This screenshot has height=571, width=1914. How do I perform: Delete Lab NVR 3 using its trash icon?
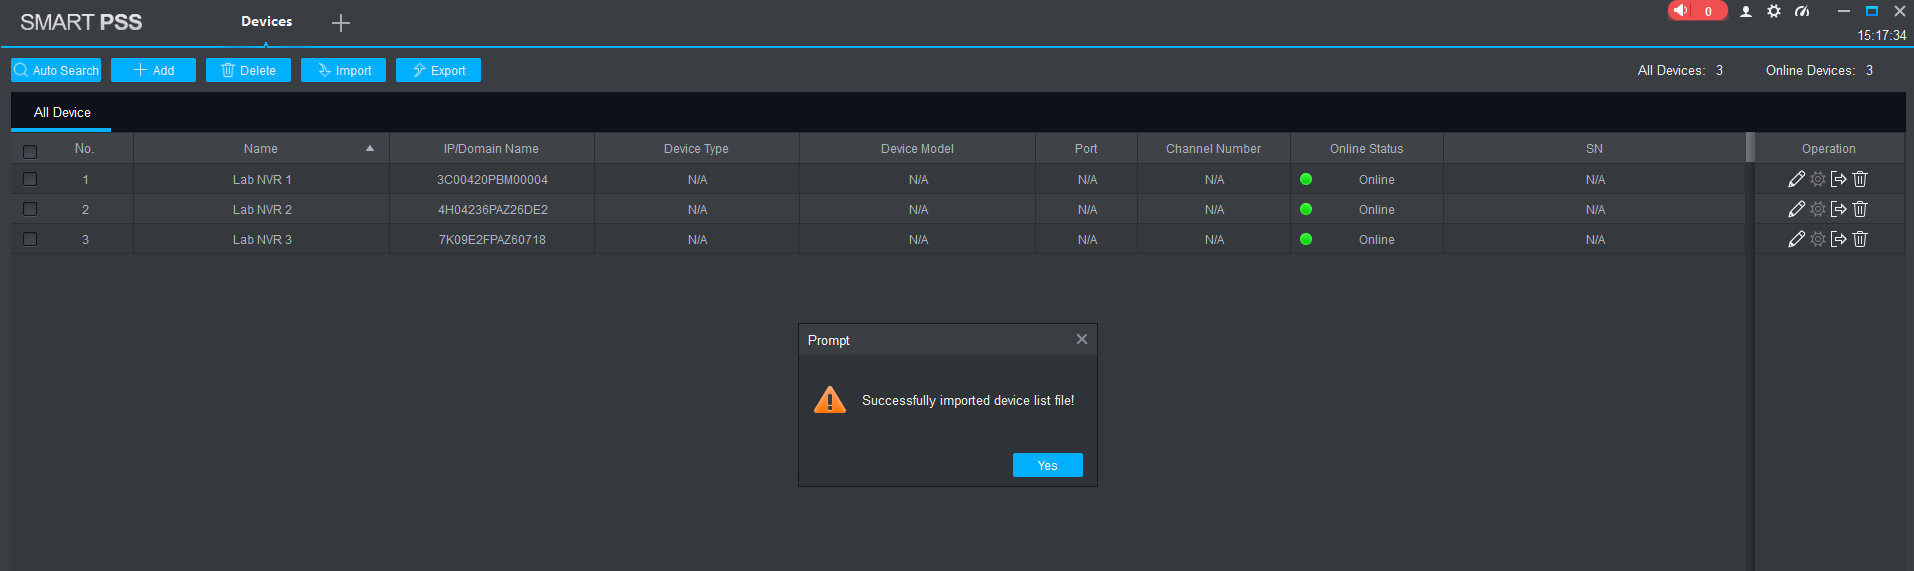pos(1860,239)
